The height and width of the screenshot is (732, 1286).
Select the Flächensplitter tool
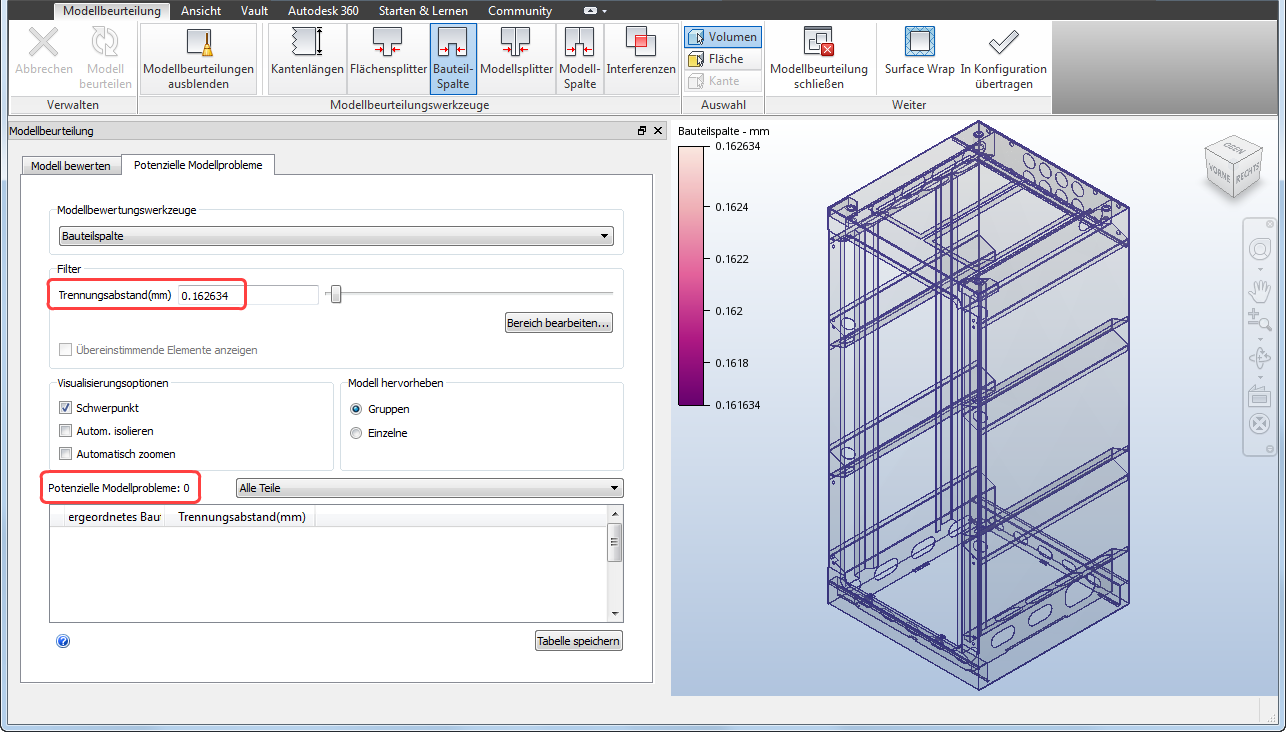[x=387, y=58]
